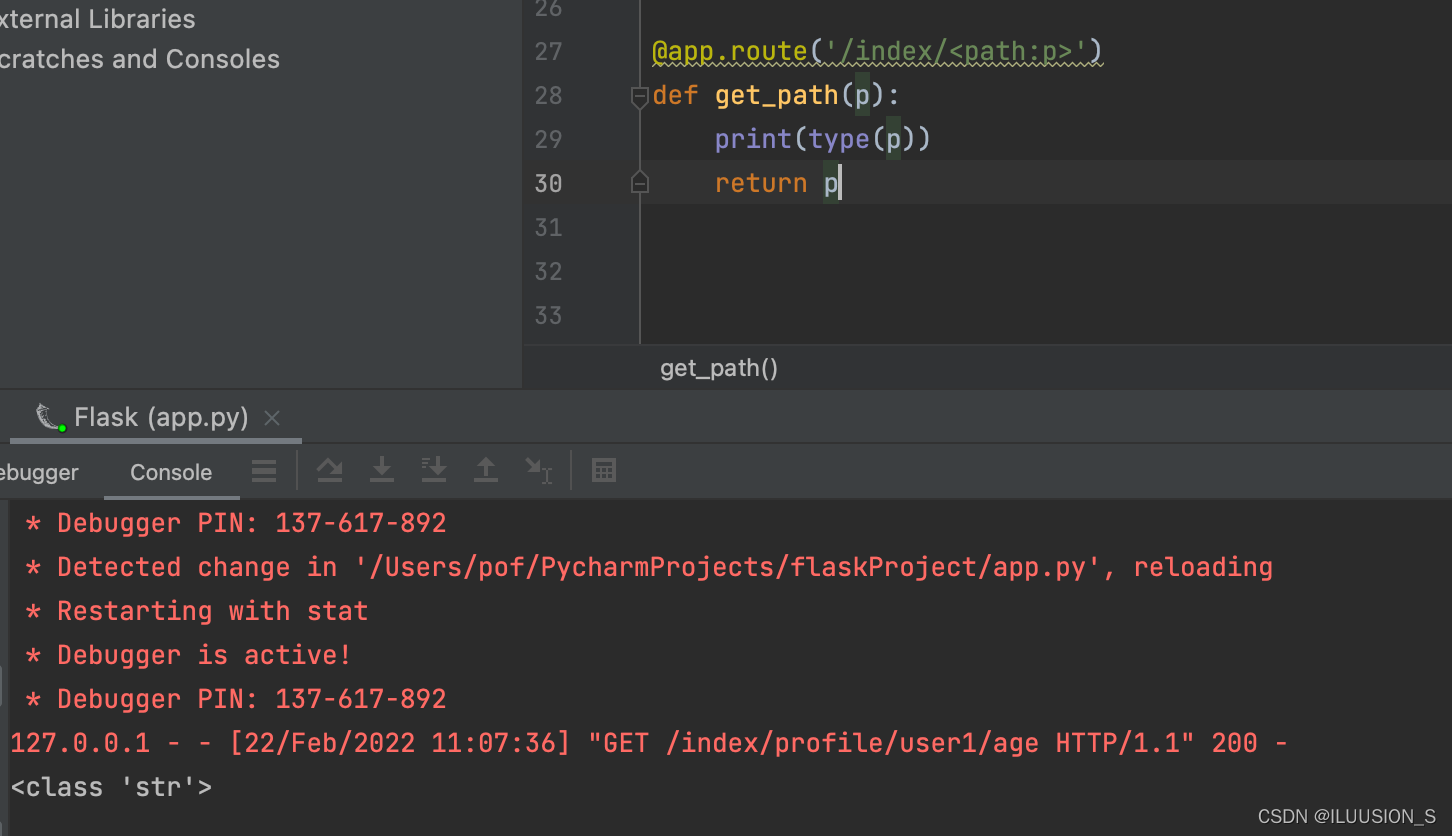Click line number 32 in the gutter
Viewport: 1452px width, 836px height.
coord(548,271)
